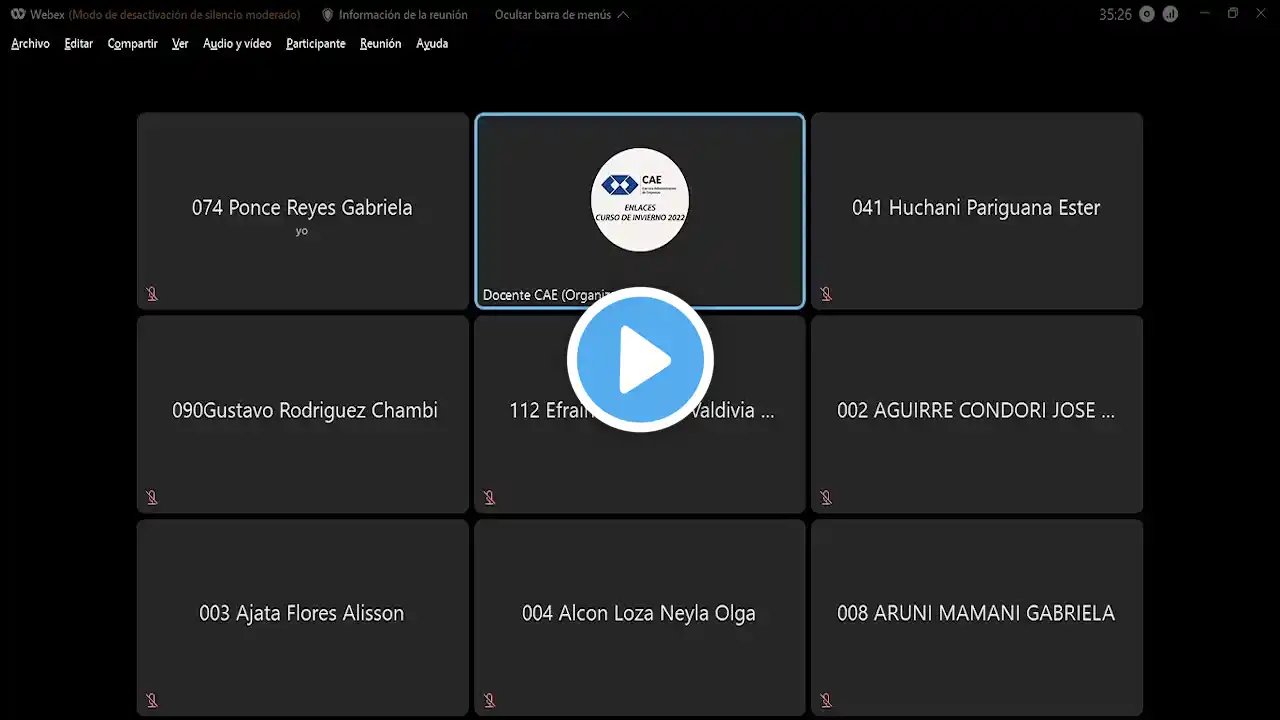Select participant name 041 Huchani Pariguana Ester
1280x720 pixels.
click(x=976, y=208)
